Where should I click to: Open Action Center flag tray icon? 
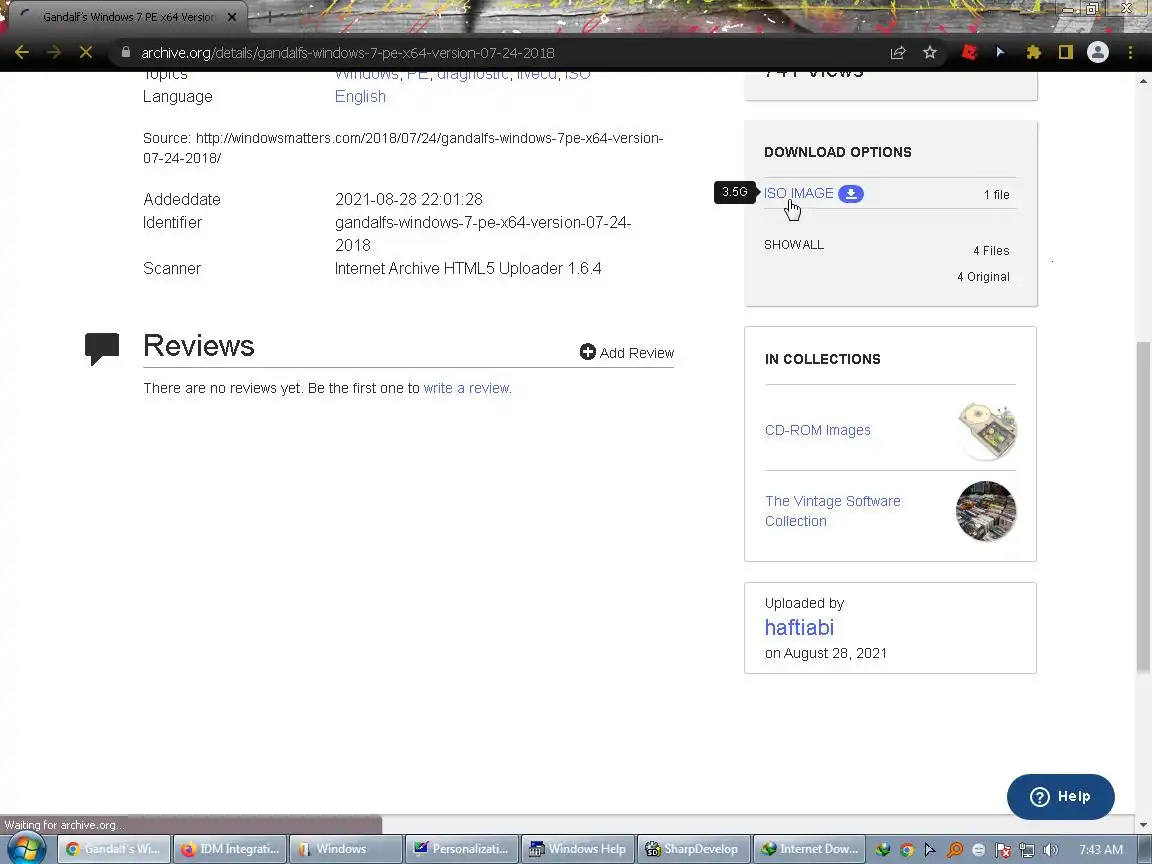pos(1002,849)
